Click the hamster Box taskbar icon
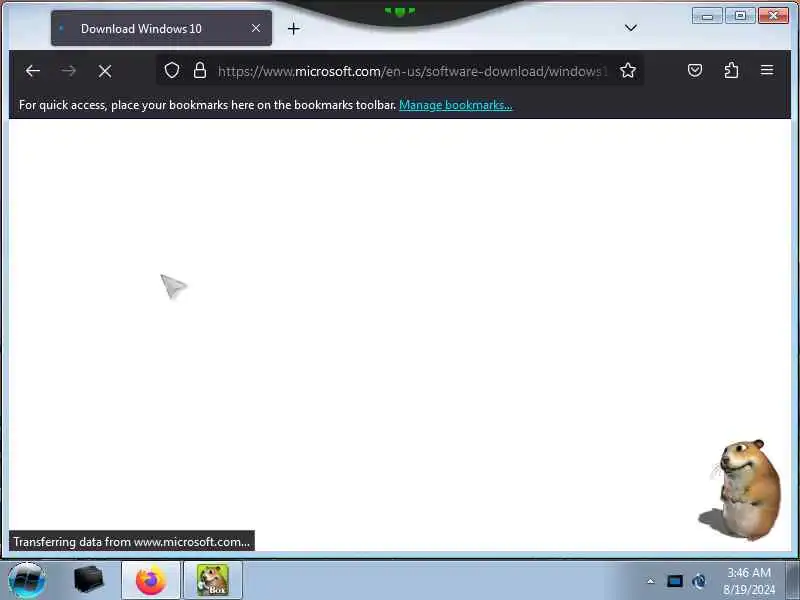This screenshot has width=800, height=600. (213, 581)
